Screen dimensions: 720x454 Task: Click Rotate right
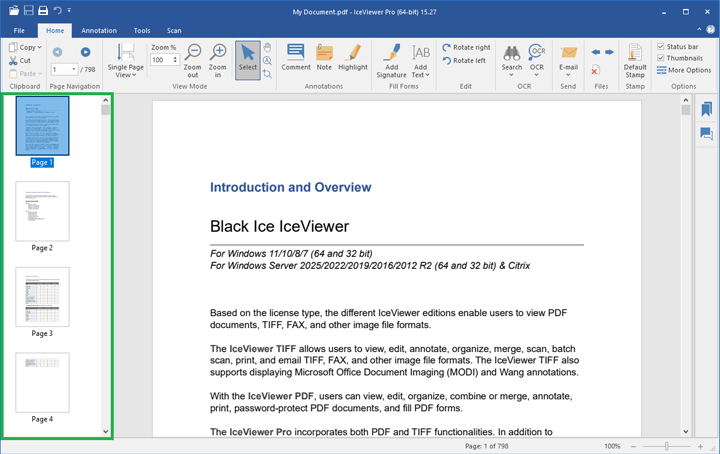coord(467,47)
